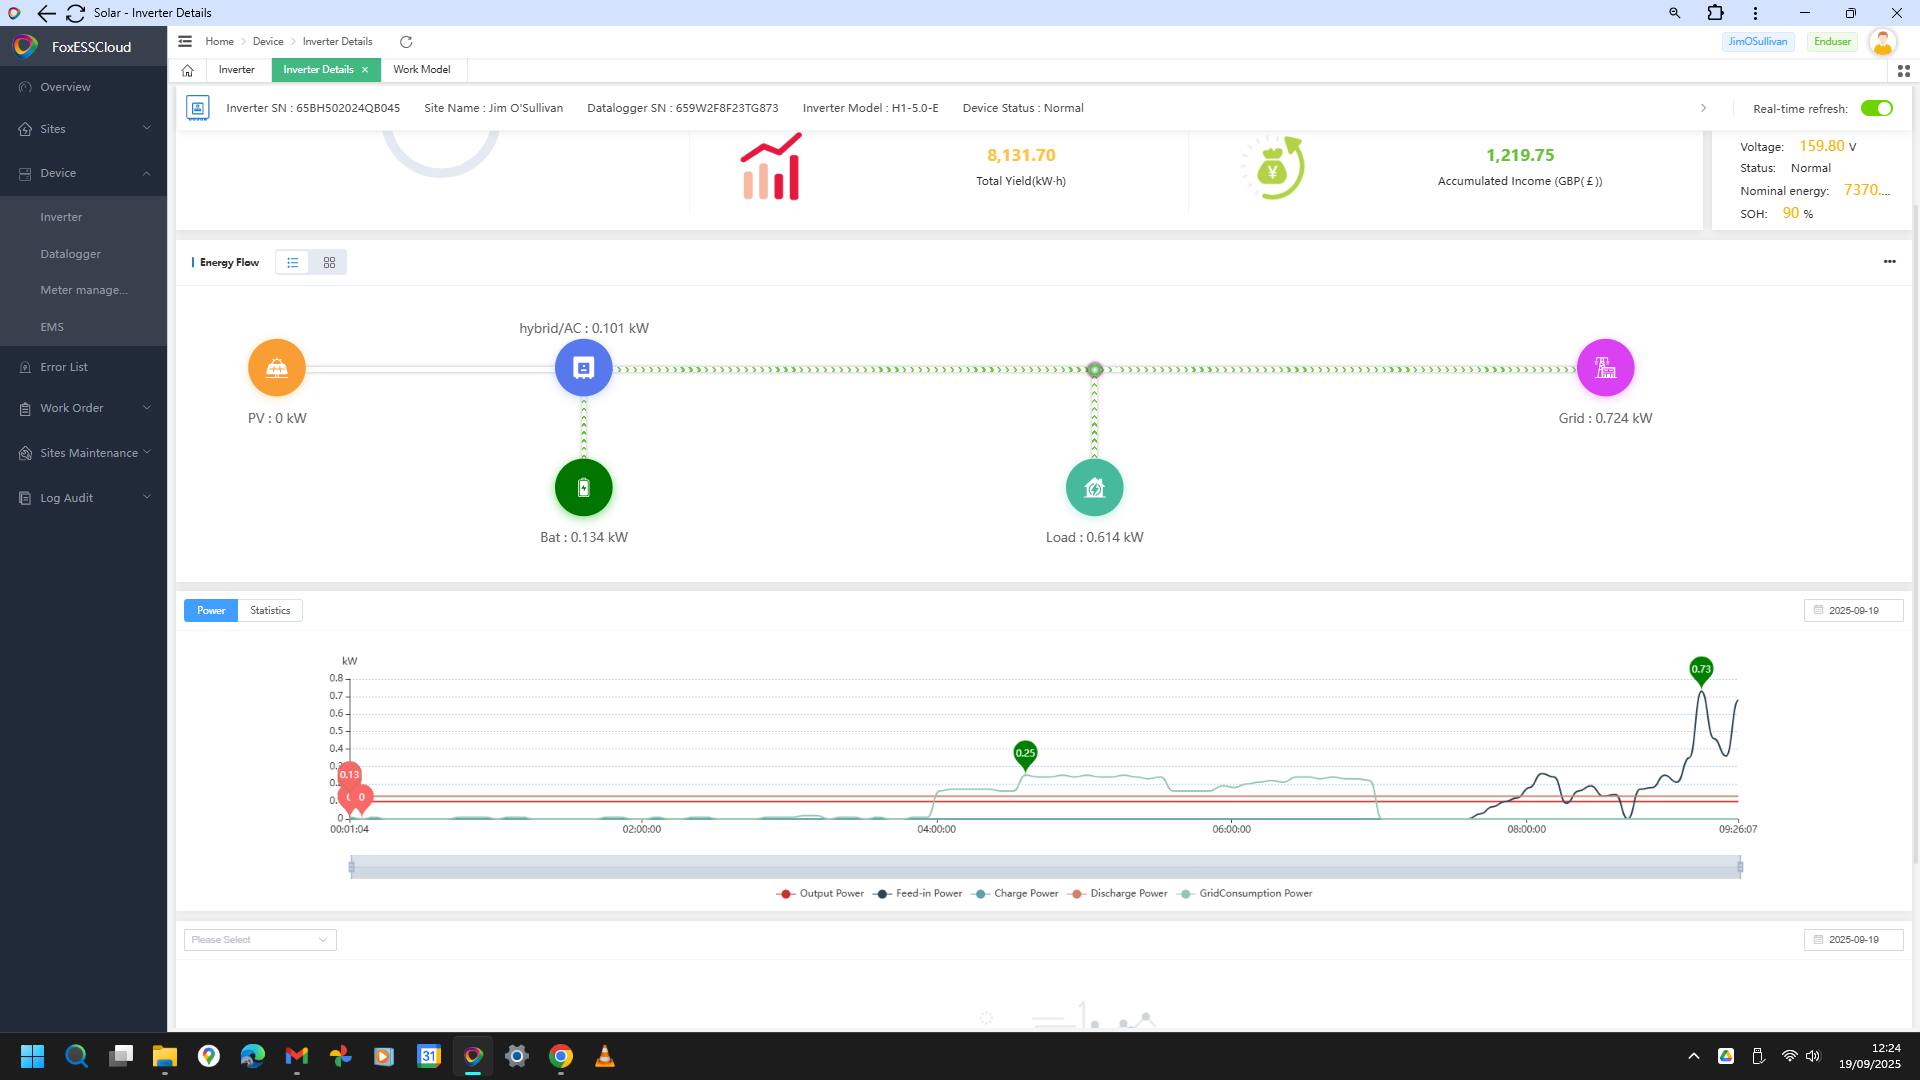Switch to the Work Model tab
The width and height of the screenshot is (1920, 1080).
(x=421, y=70)
